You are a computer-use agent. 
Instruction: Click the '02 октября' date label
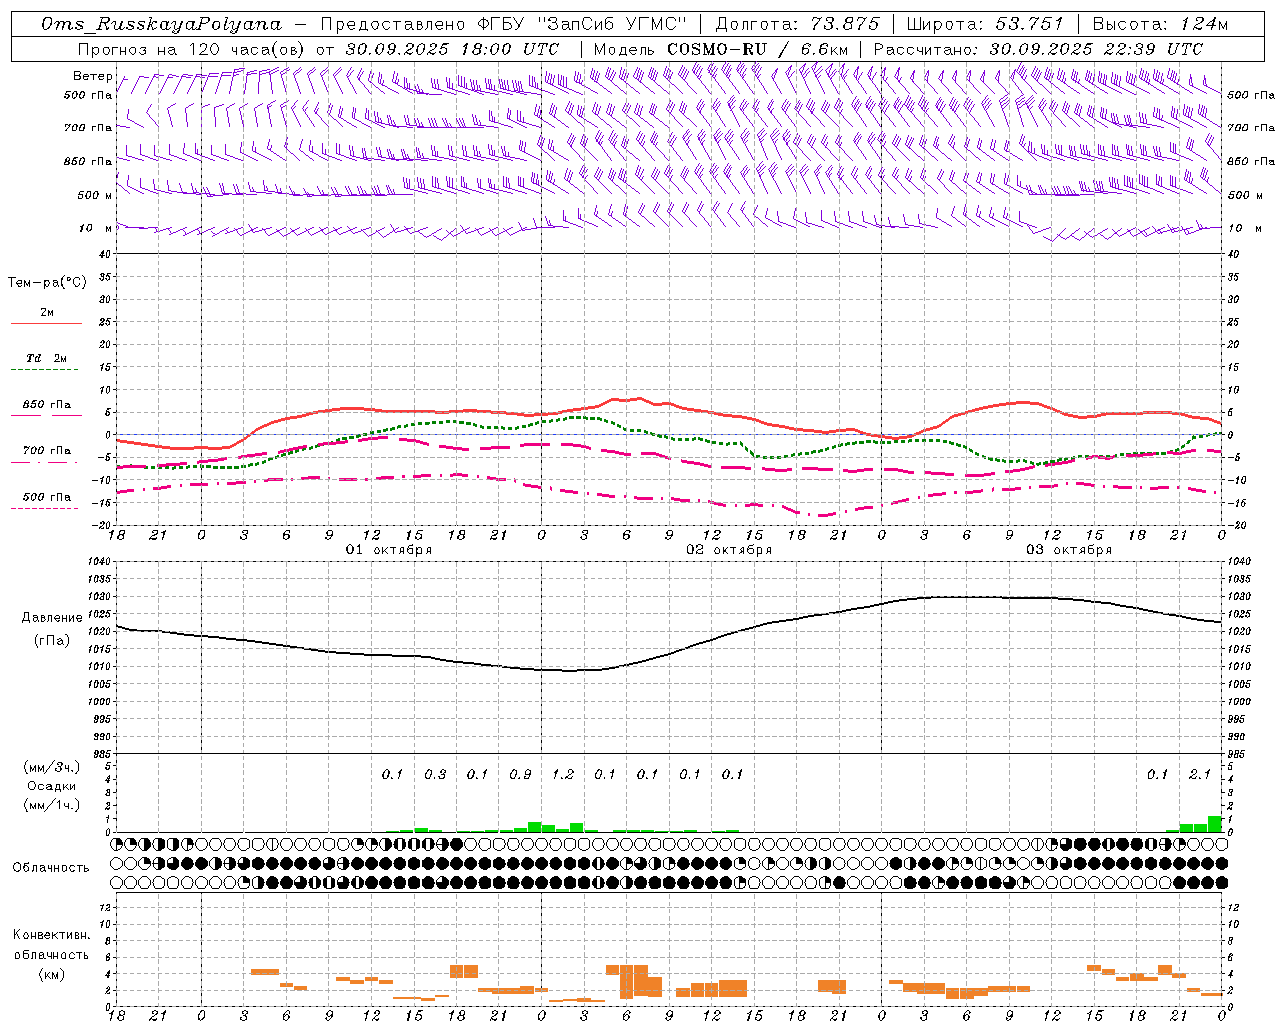click(729, 549)
